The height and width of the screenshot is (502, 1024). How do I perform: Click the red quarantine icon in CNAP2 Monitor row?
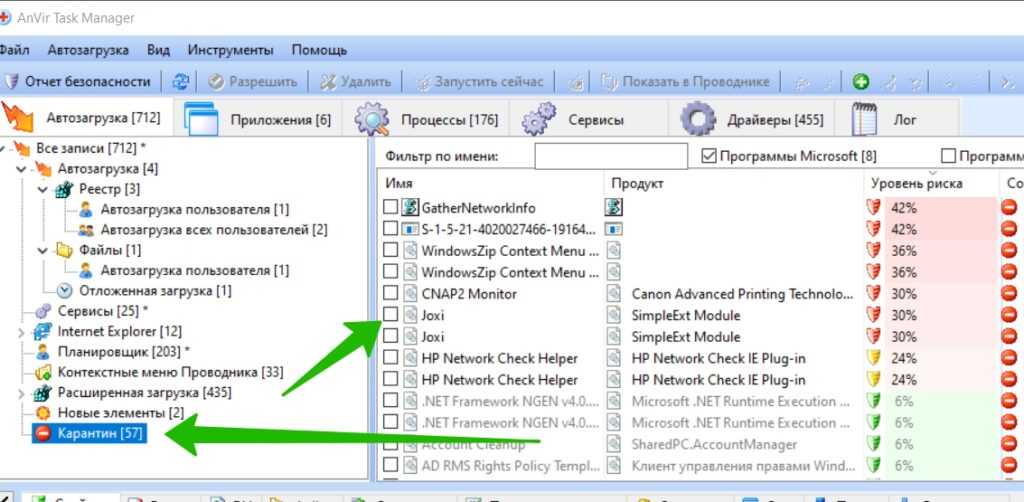(1009, 294)
